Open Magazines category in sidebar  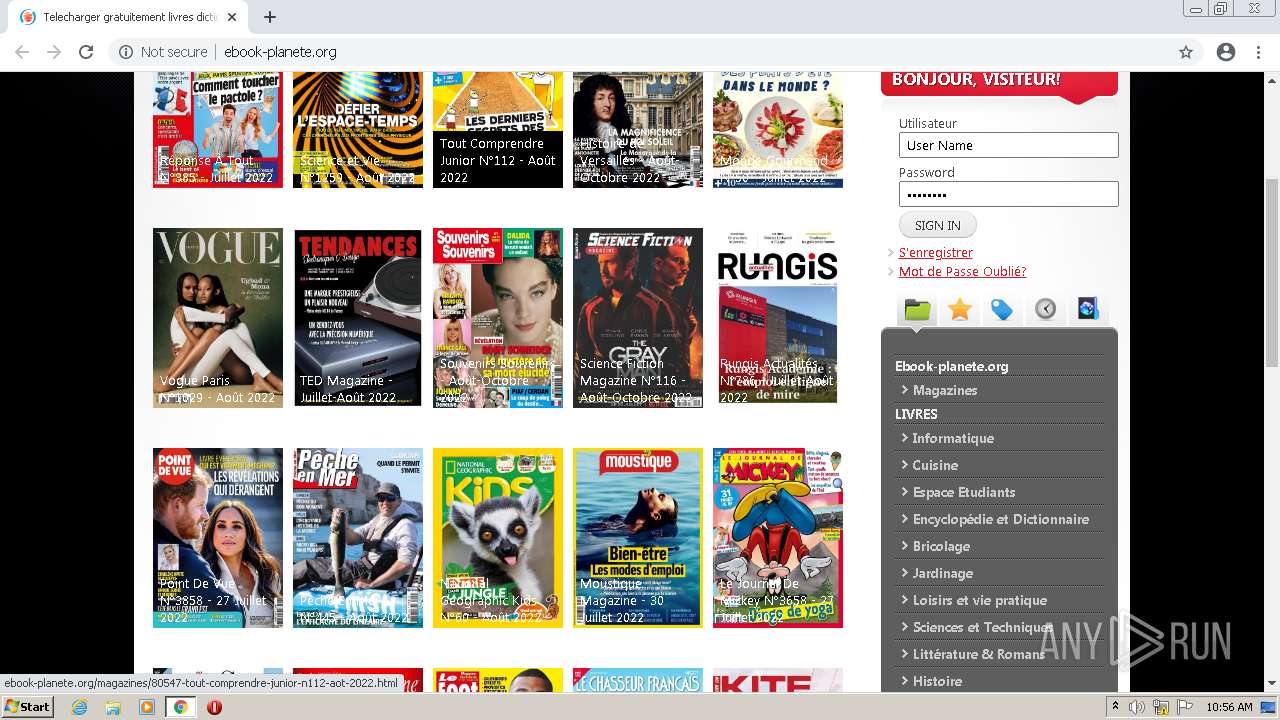click(x=945, y=390)
